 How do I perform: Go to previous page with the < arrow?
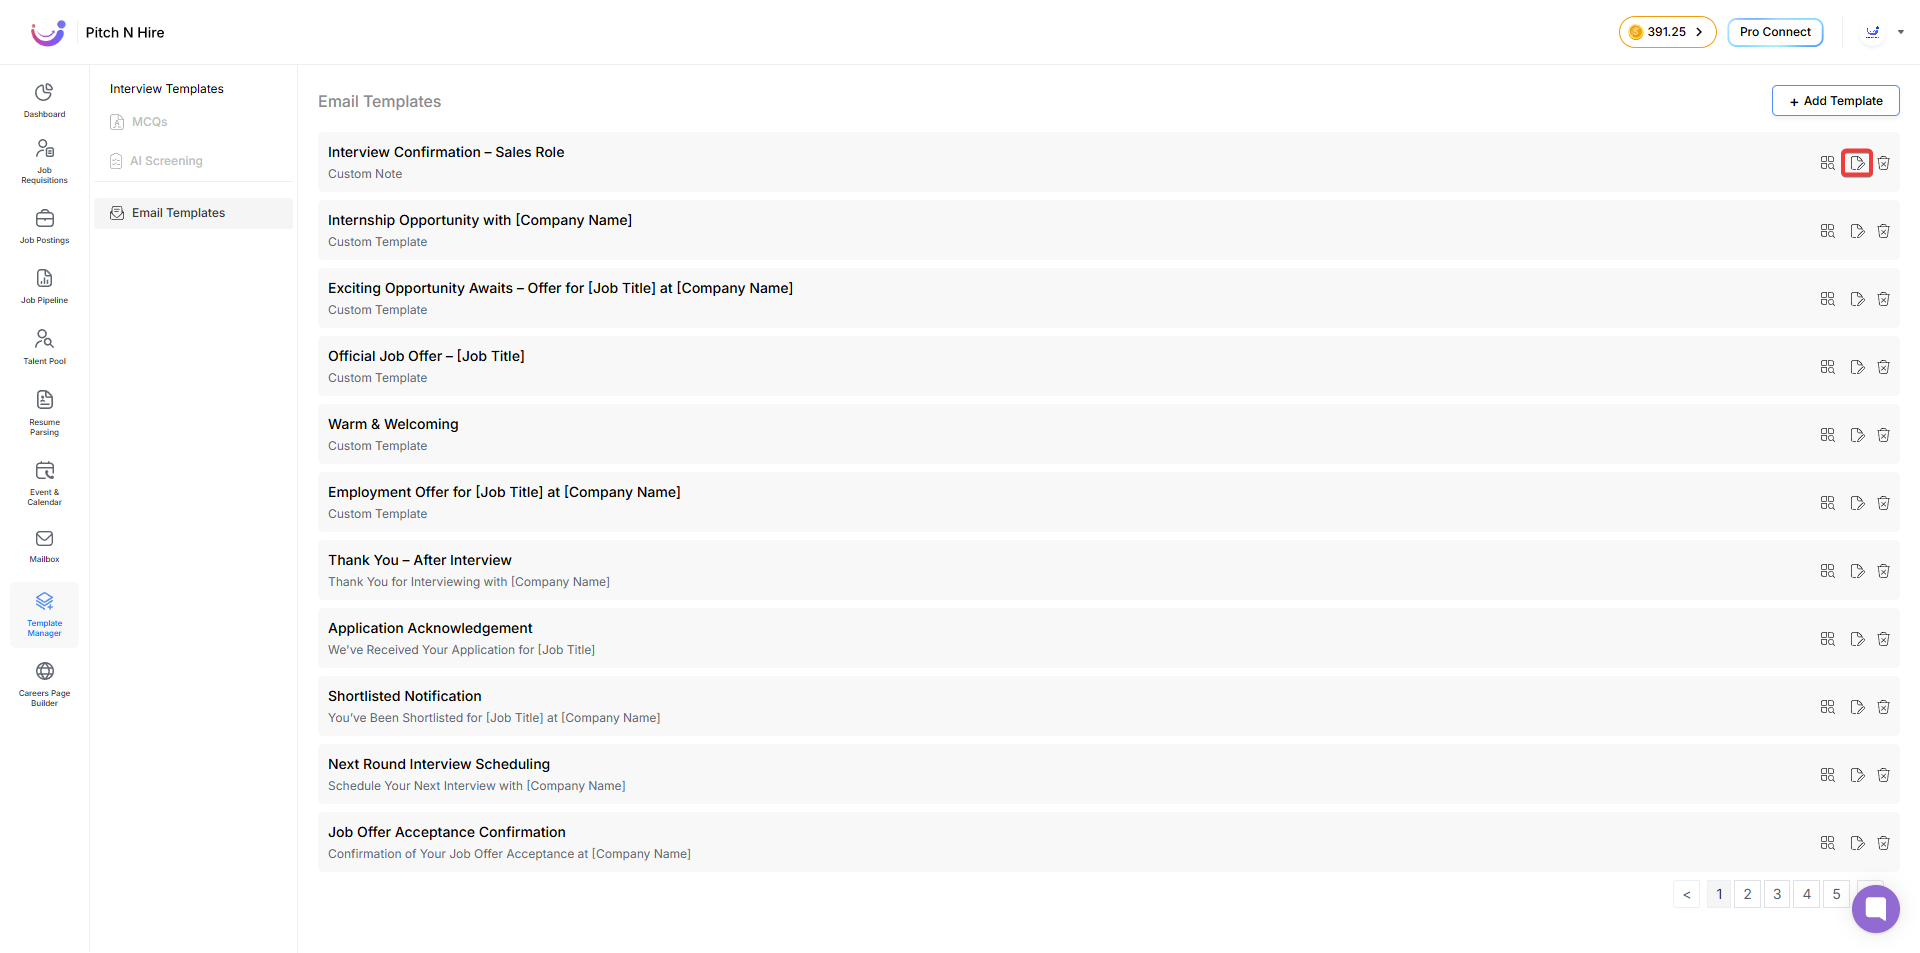click(x=1686, y=894)
